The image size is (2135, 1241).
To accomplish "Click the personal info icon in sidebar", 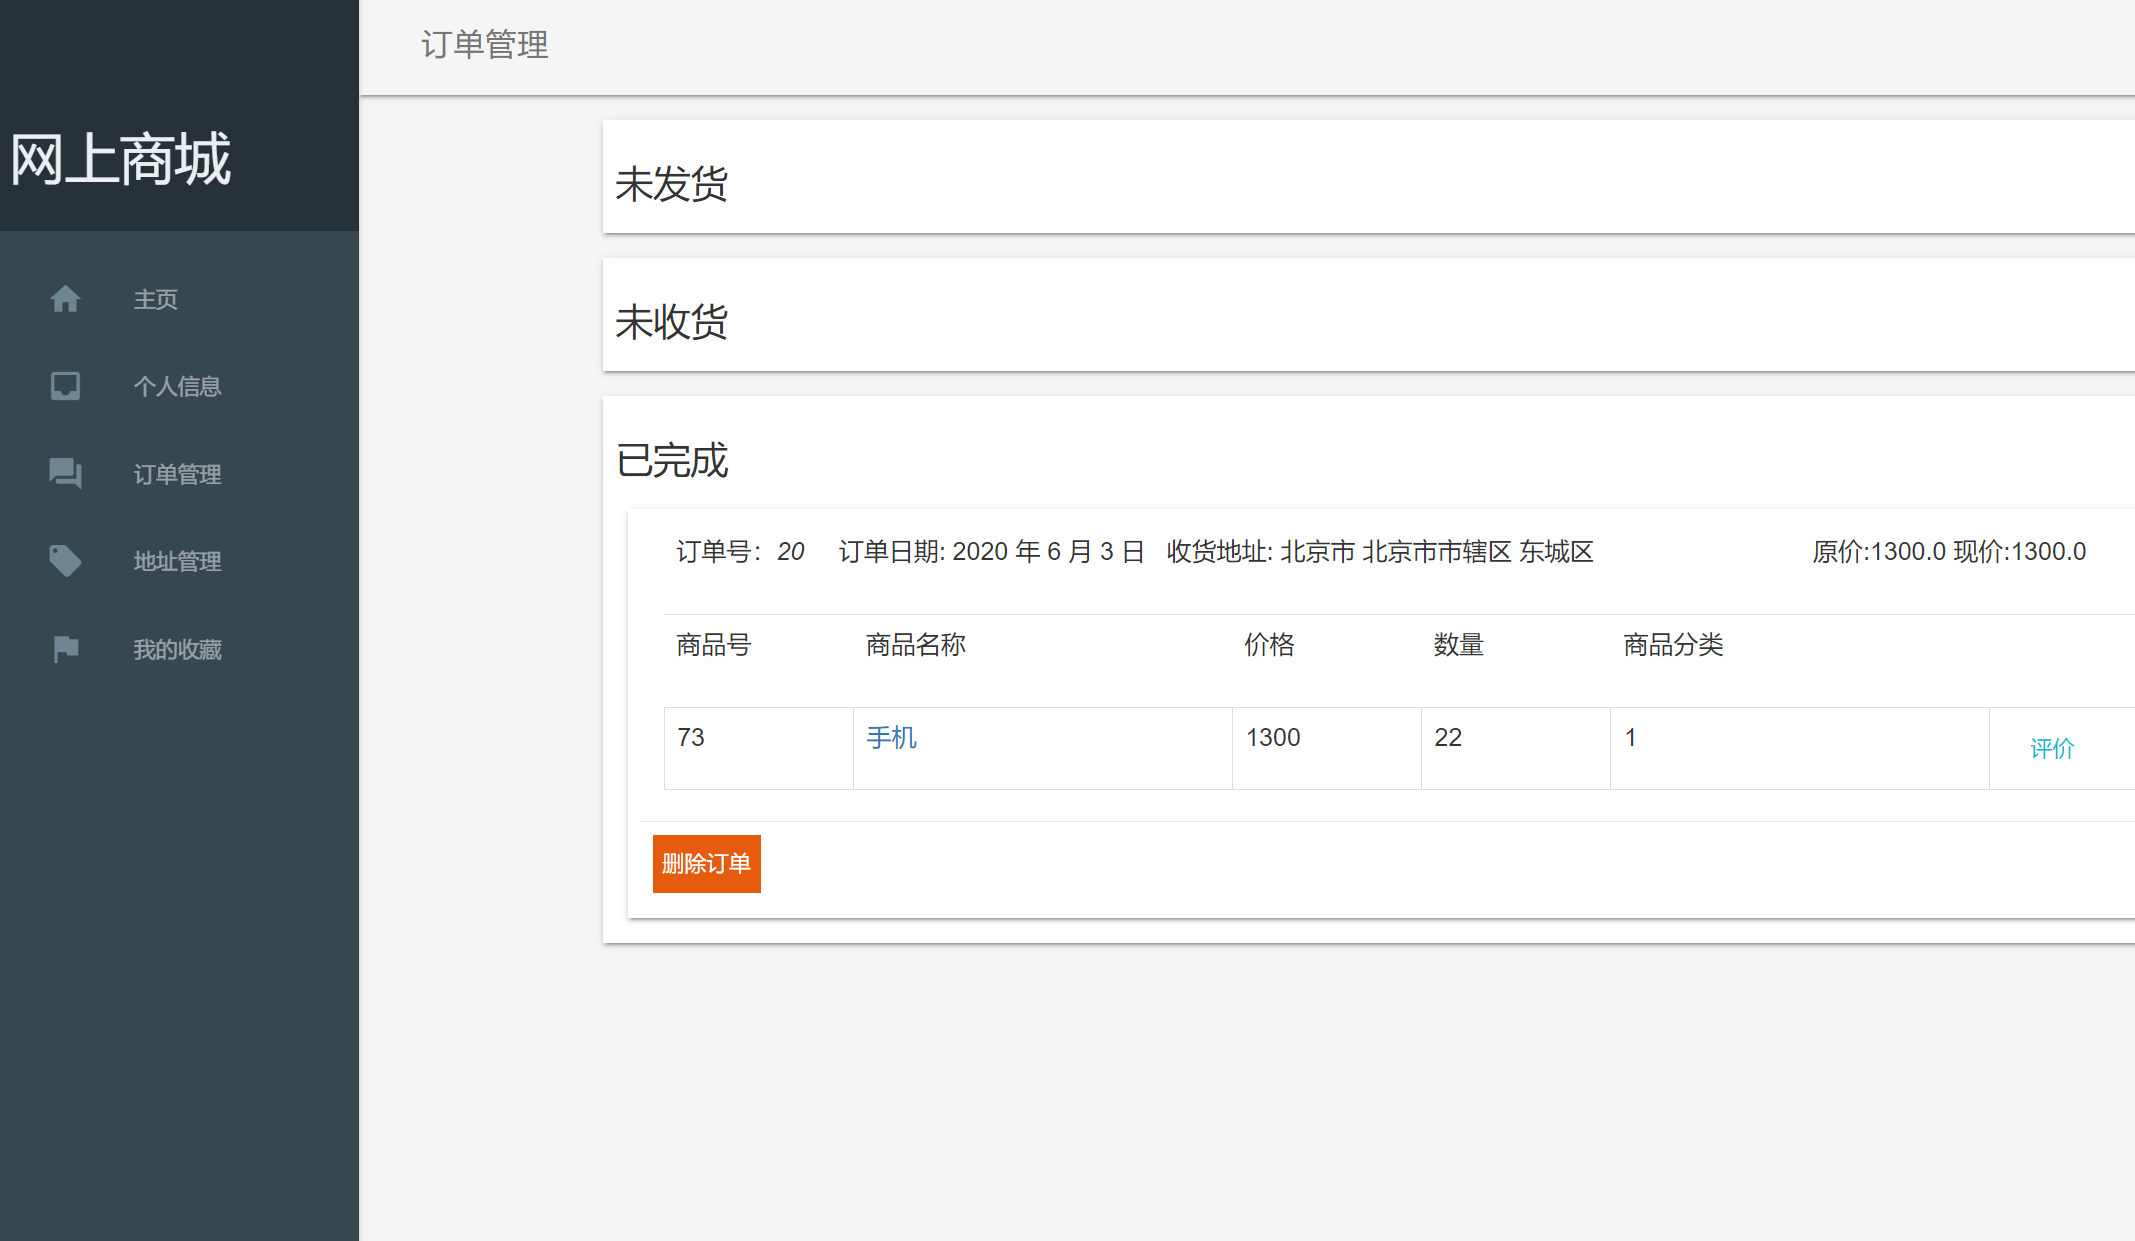I will point(65,386).
